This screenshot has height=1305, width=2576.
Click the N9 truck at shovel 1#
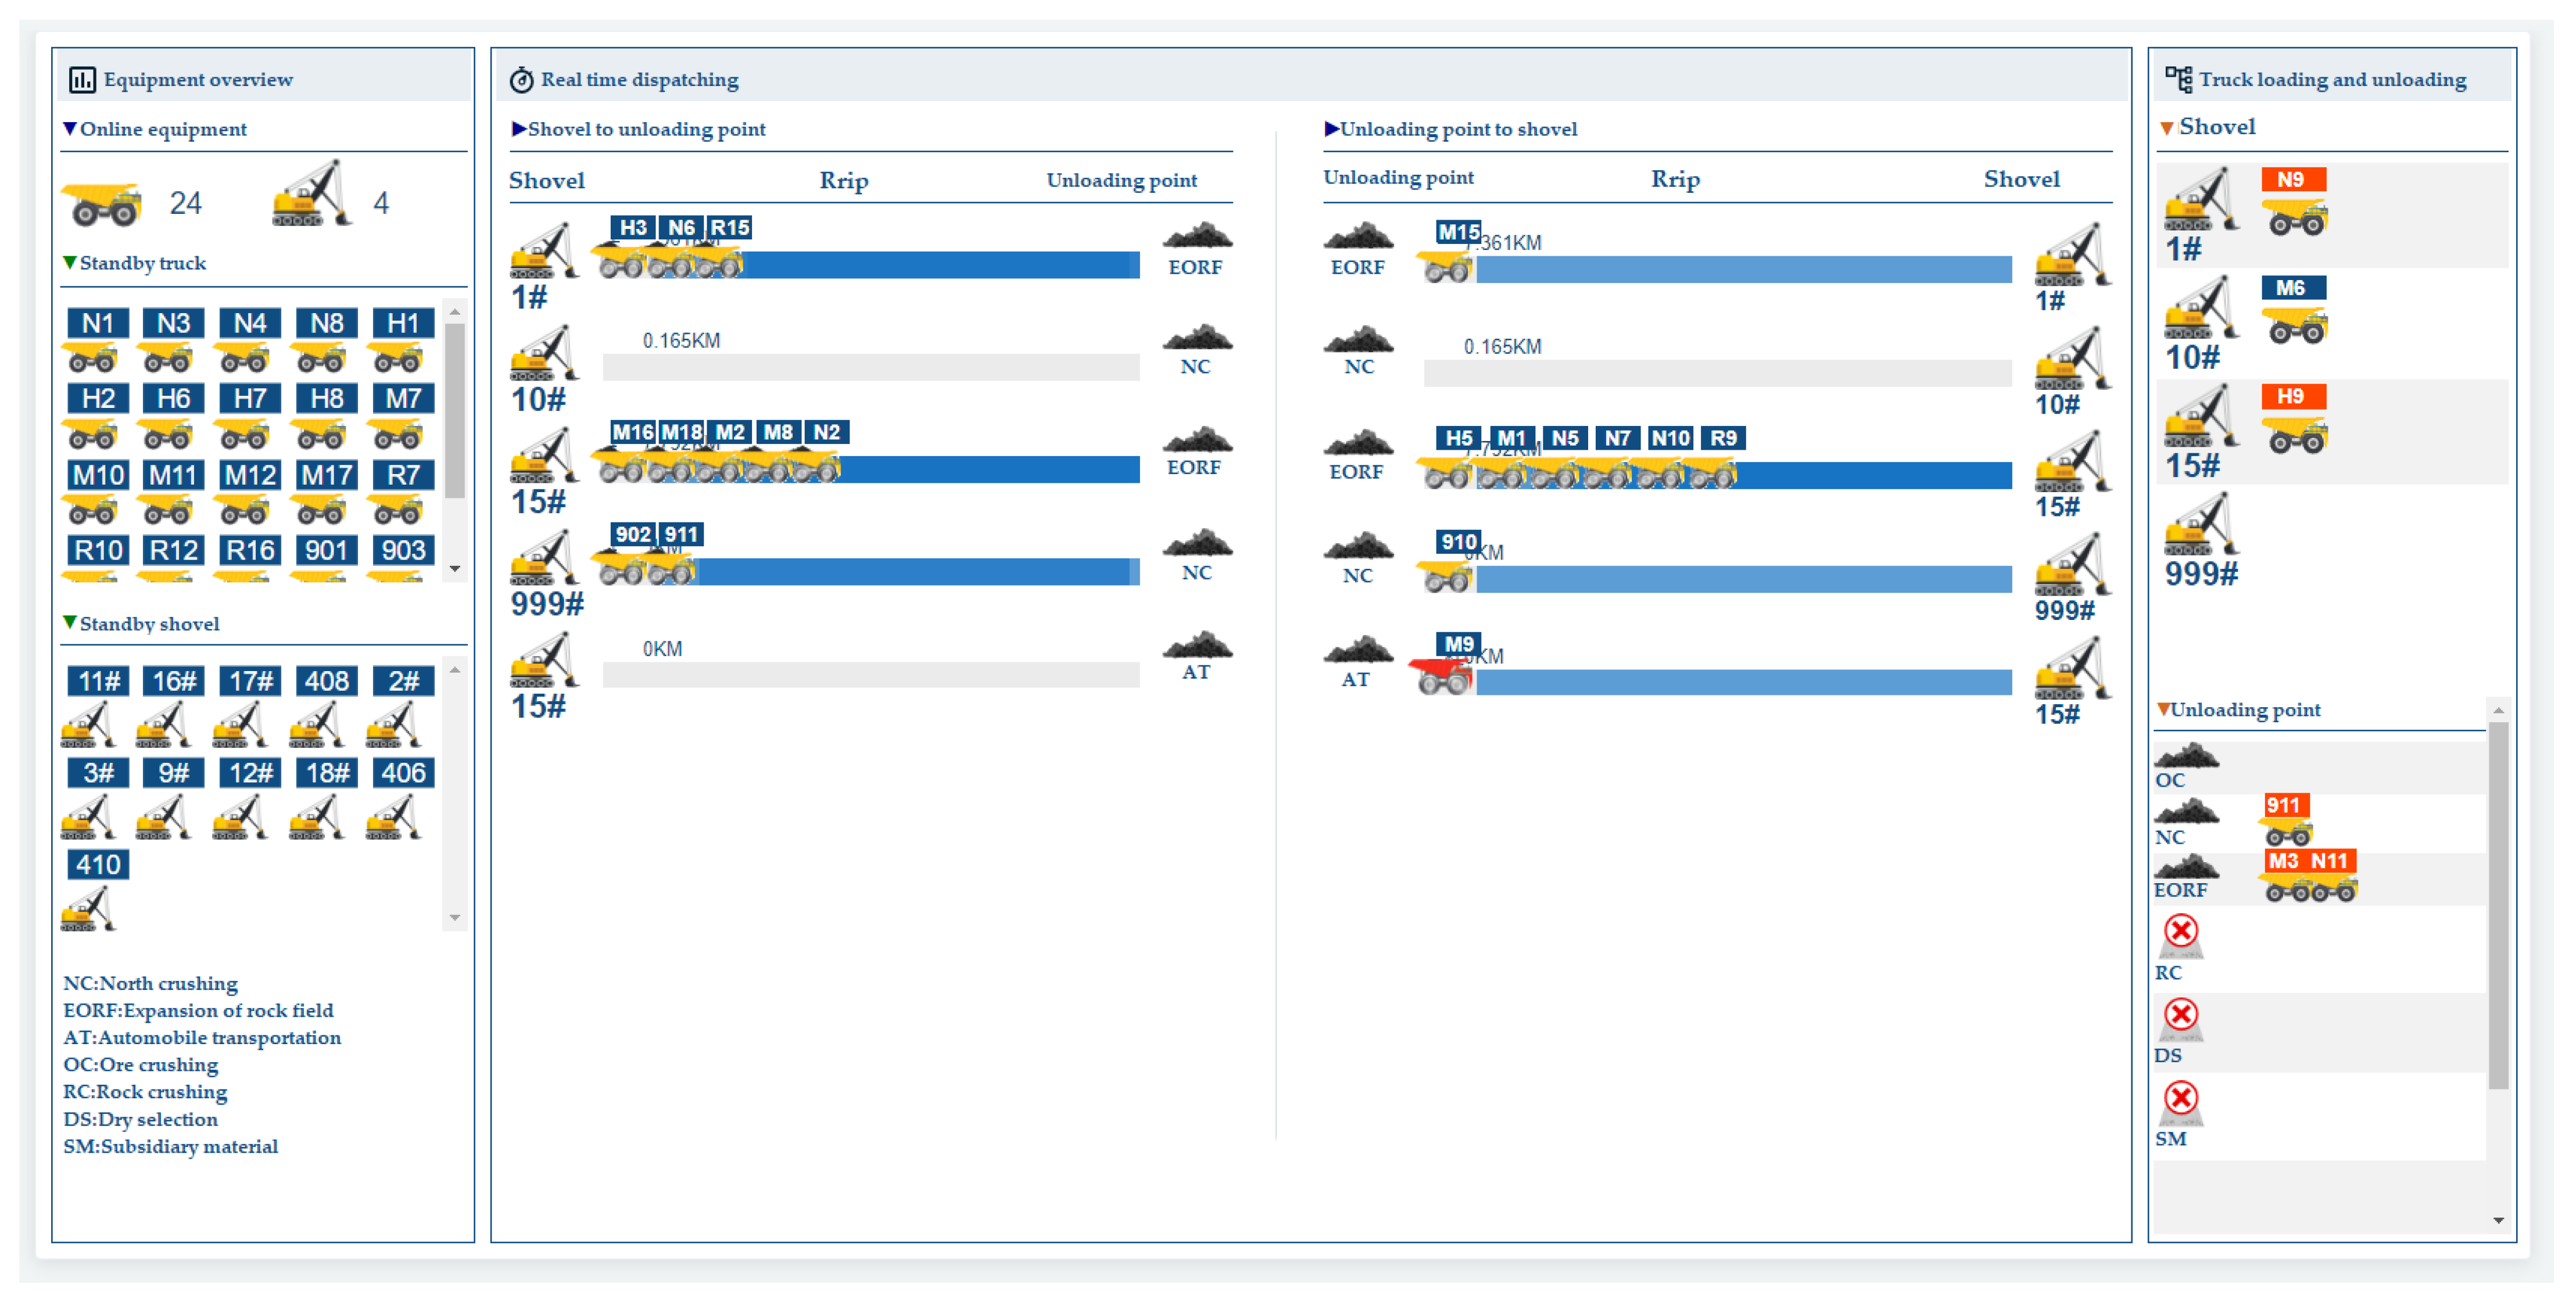point(2295,217)
